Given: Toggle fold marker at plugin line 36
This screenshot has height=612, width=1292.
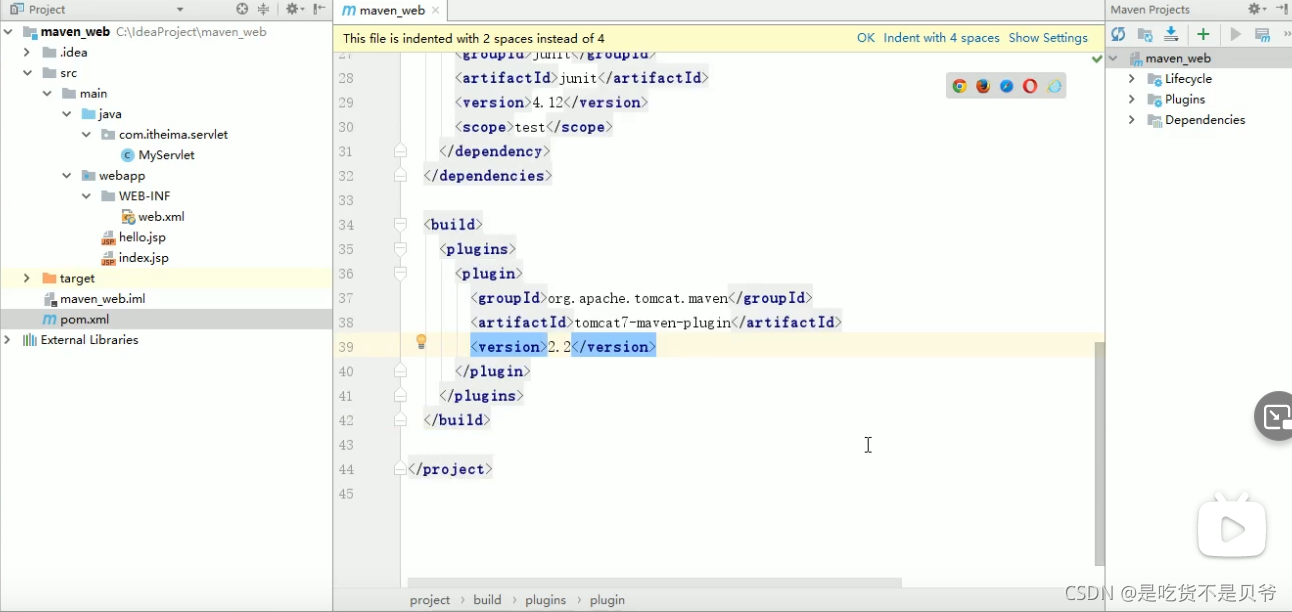Looking at the screenshot, I should (400, 273).
